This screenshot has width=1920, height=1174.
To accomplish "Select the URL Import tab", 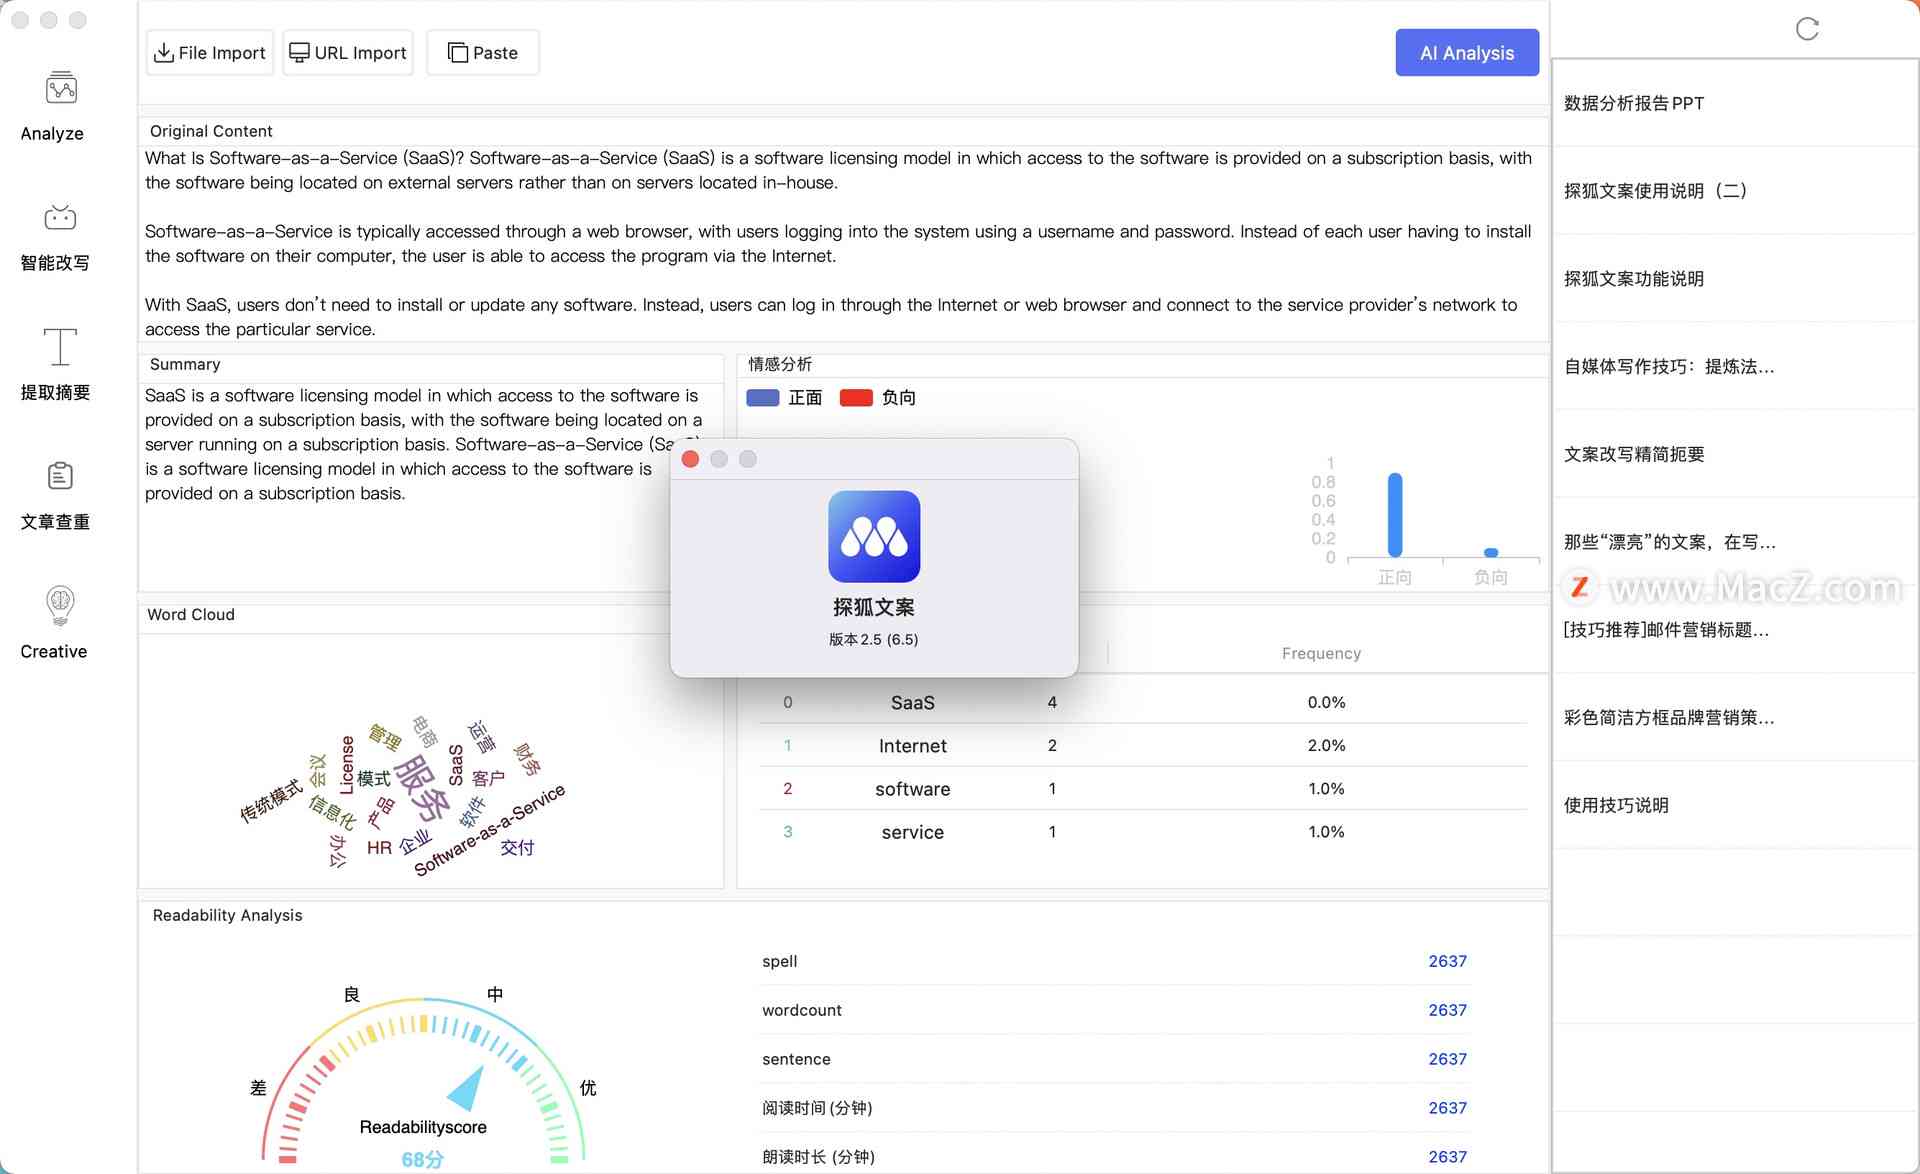I will (347, 52).
